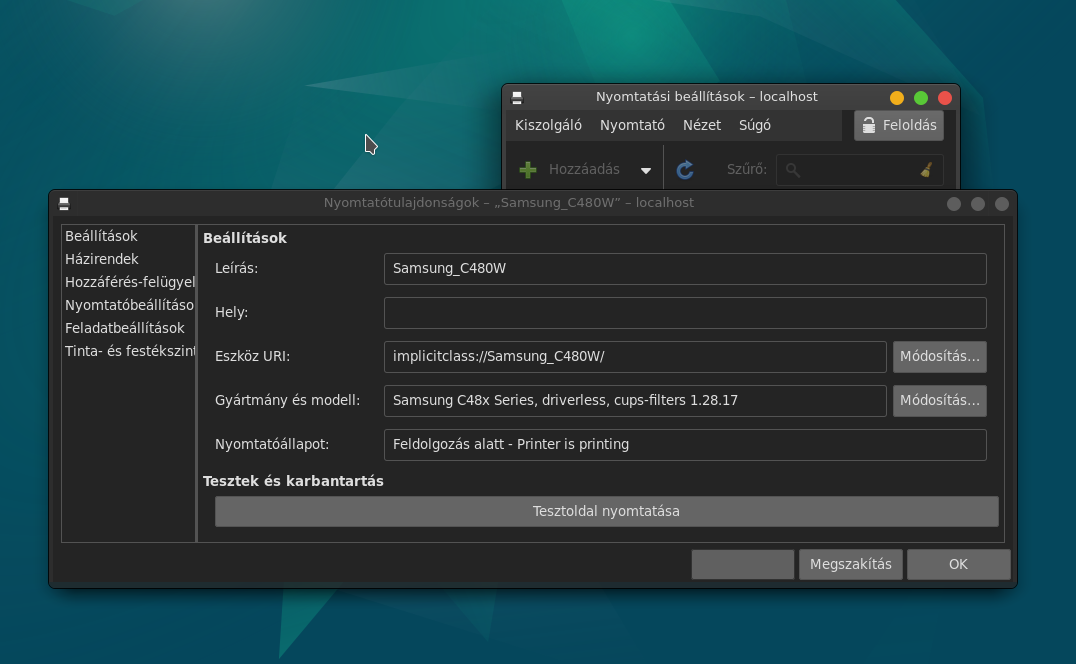This screenshot has width=1076, height=664.
Task: Select Nyomtatóbeállítások in the sidebar
Action: click(128, 305)
